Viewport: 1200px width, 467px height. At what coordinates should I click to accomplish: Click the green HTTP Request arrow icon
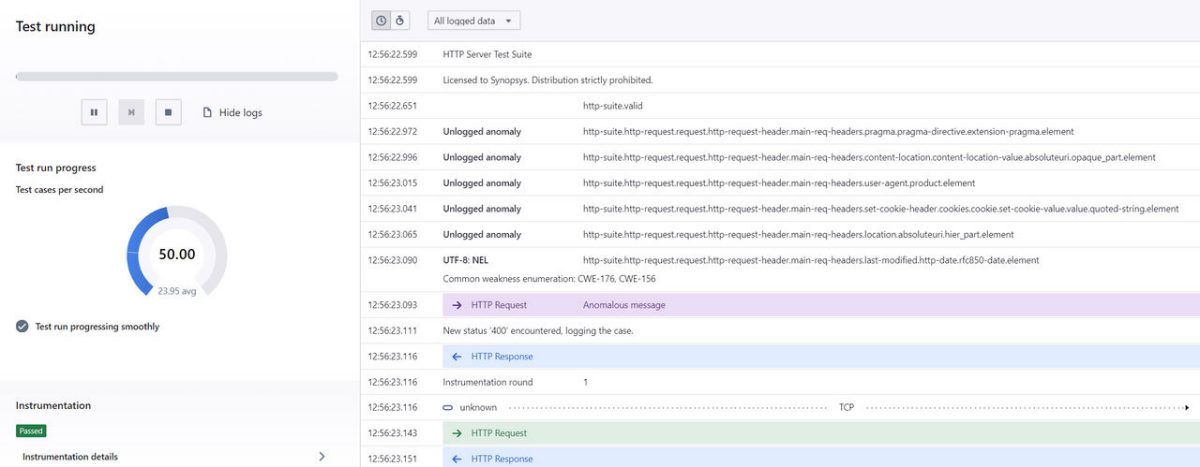457,433
